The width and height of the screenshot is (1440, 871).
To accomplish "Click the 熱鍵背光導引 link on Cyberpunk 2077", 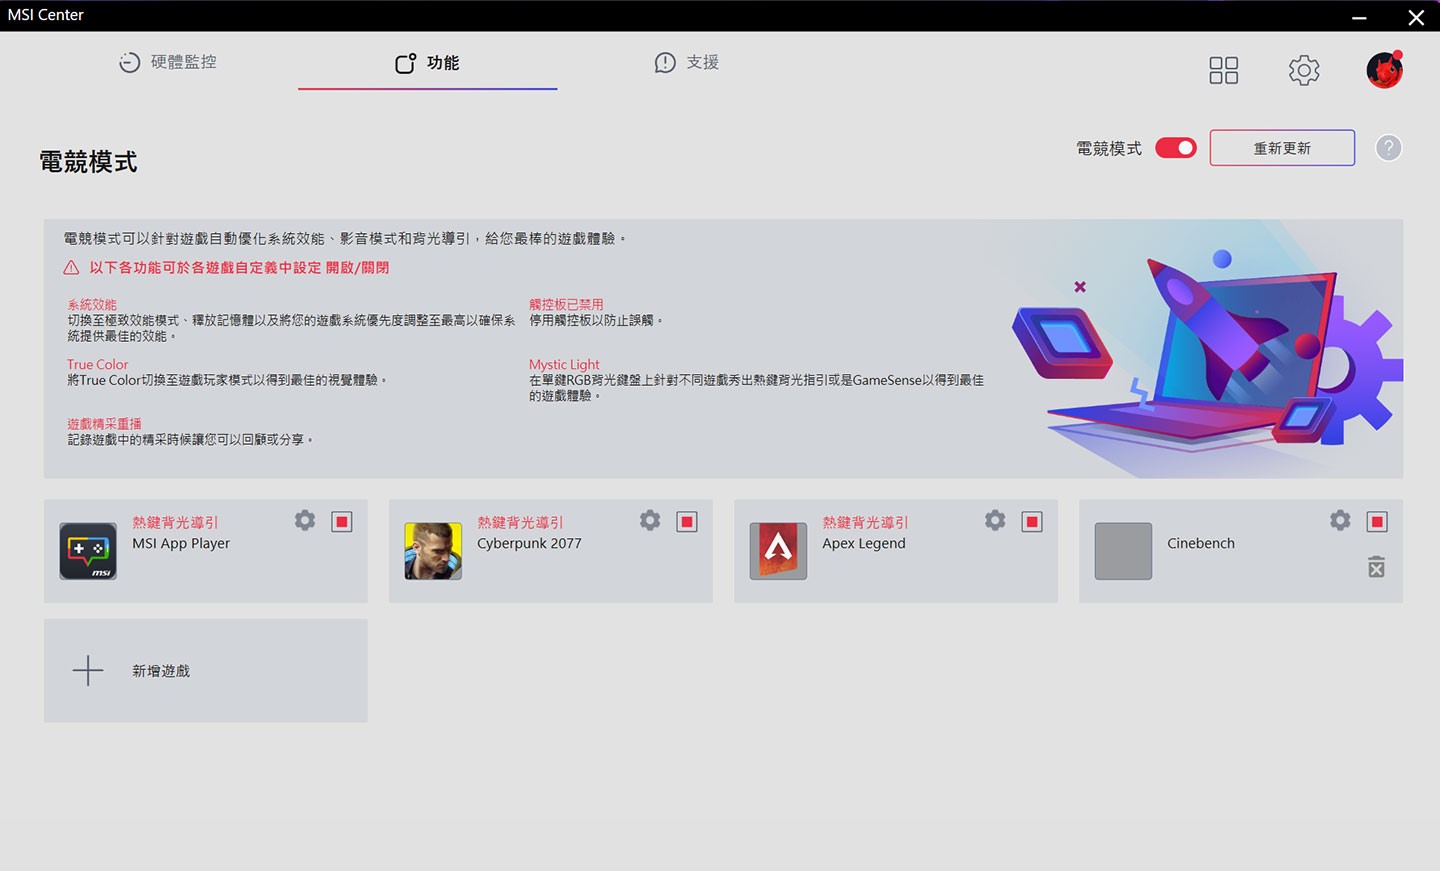I will tap(520, 522).
